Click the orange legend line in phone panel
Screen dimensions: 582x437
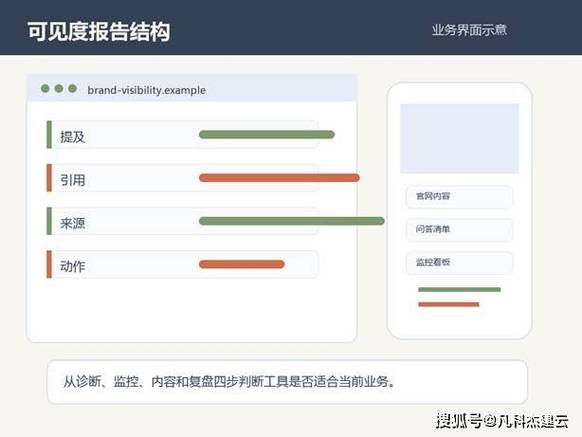(448, 304)
